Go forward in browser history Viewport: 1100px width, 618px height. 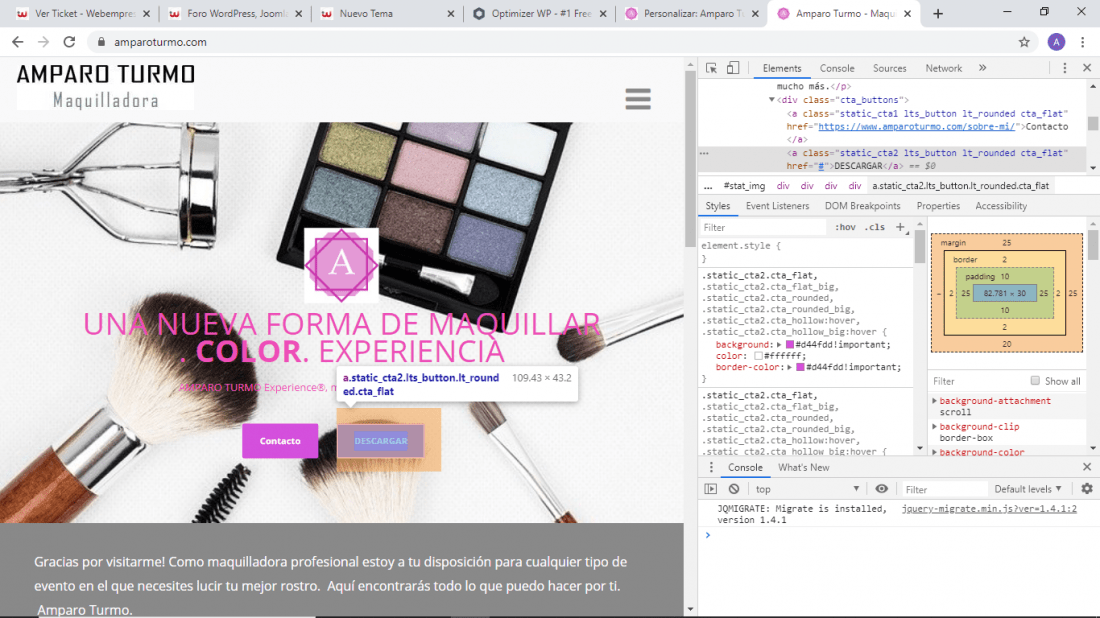43,42
